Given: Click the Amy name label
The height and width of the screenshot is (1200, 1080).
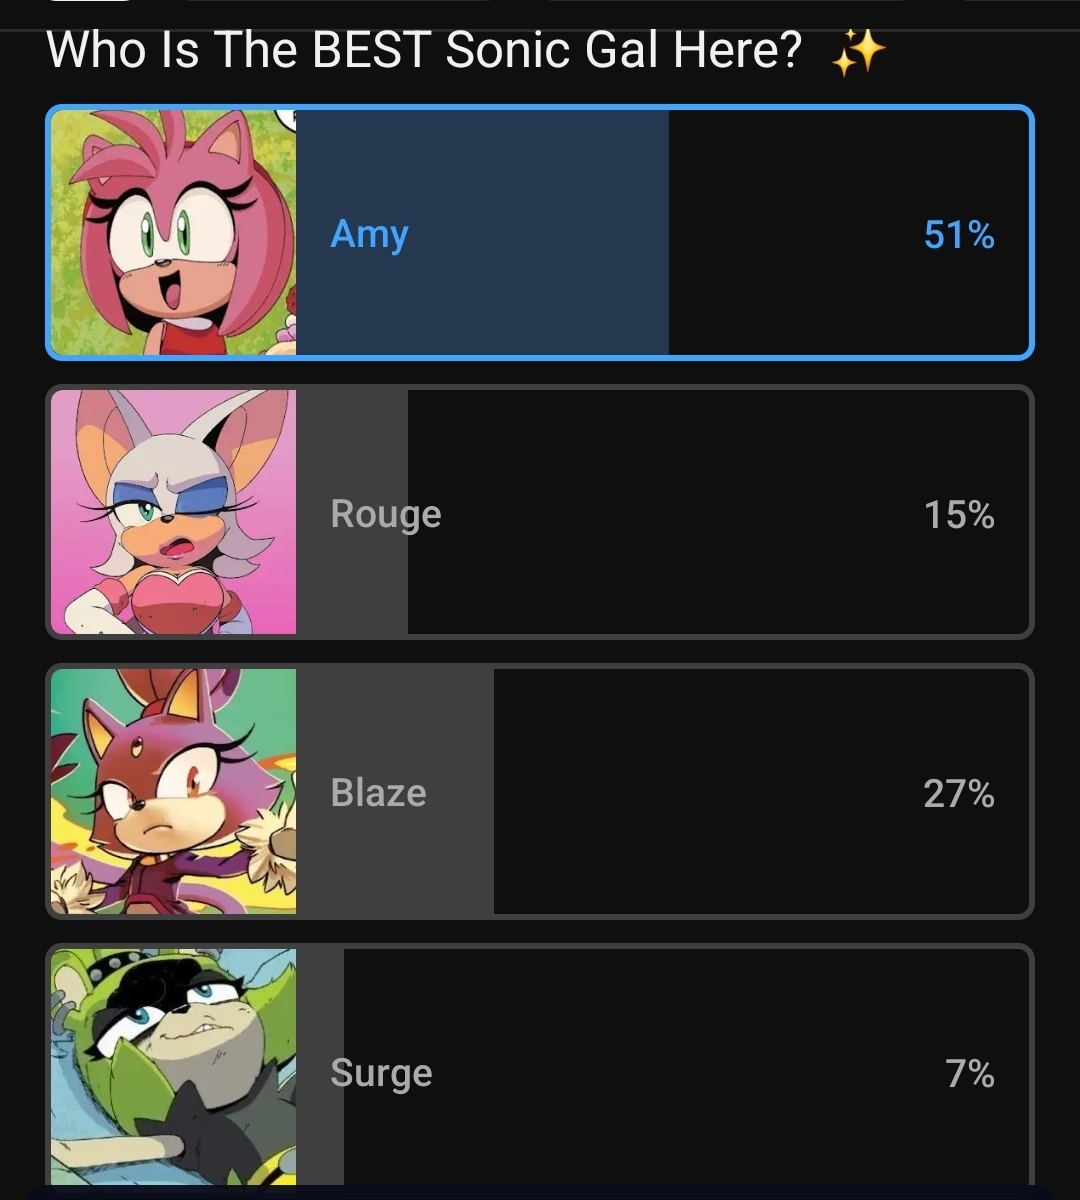Looking at the screenshot, I should [x=369, y=236].
